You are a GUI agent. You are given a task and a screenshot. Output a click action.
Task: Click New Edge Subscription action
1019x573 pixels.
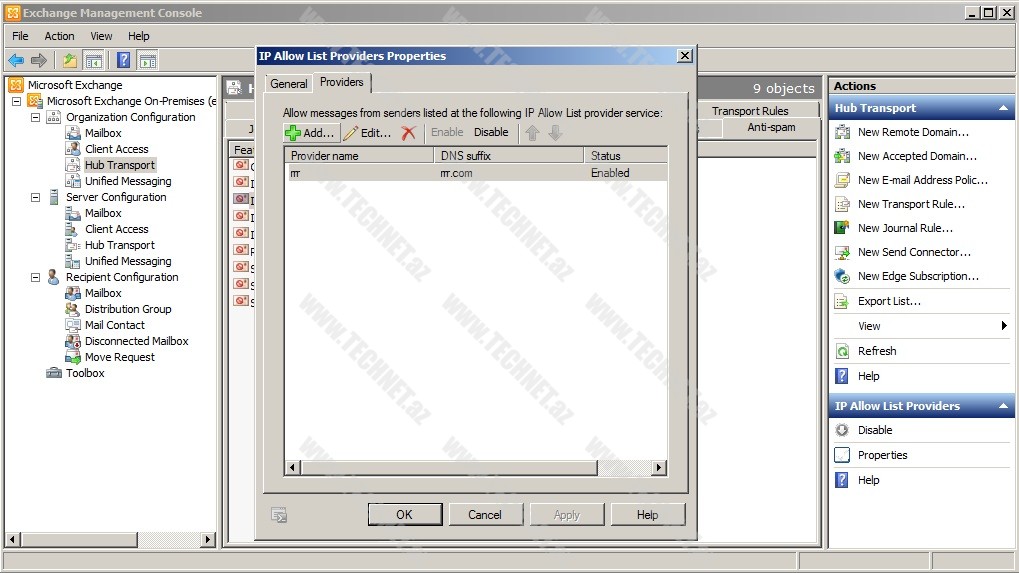(x=918, y=276)
